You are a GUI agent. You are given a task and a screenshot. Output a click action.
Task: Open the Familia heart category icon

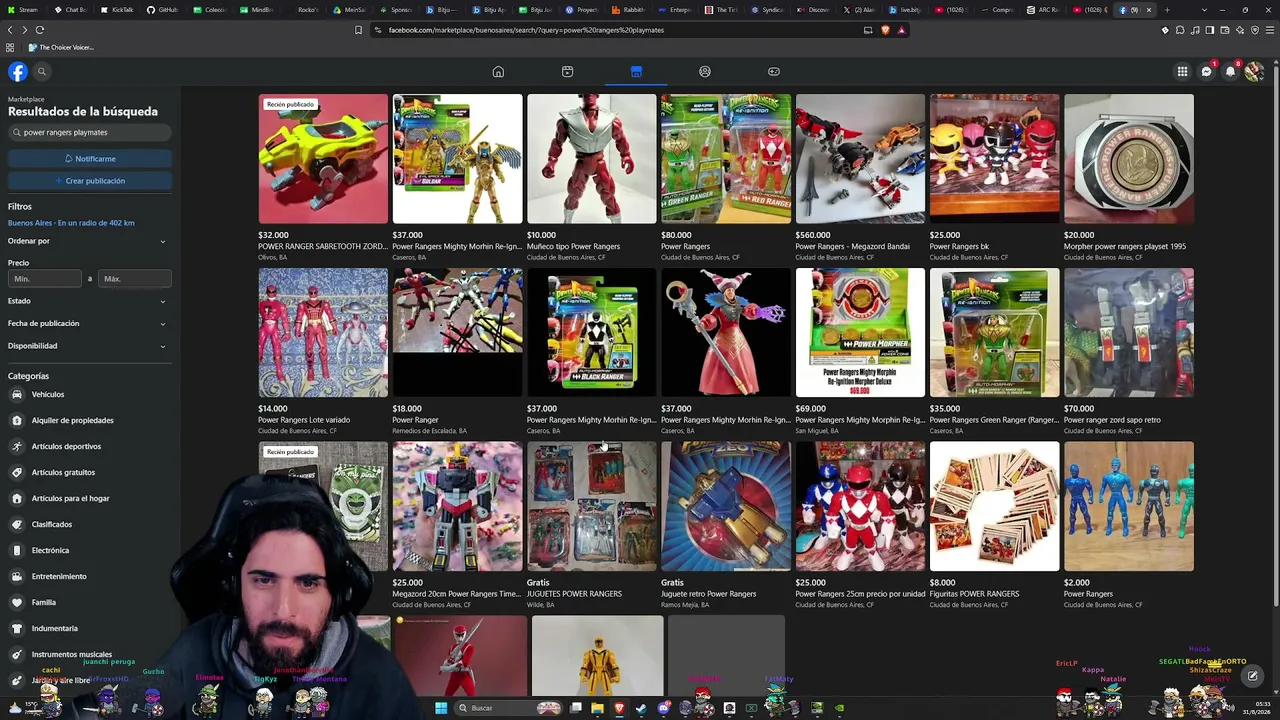click(x=17, y=602)
